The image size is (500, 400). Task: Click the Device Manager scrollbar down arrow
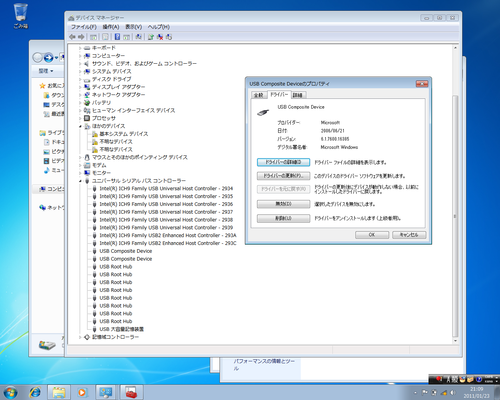coord(455,341)
